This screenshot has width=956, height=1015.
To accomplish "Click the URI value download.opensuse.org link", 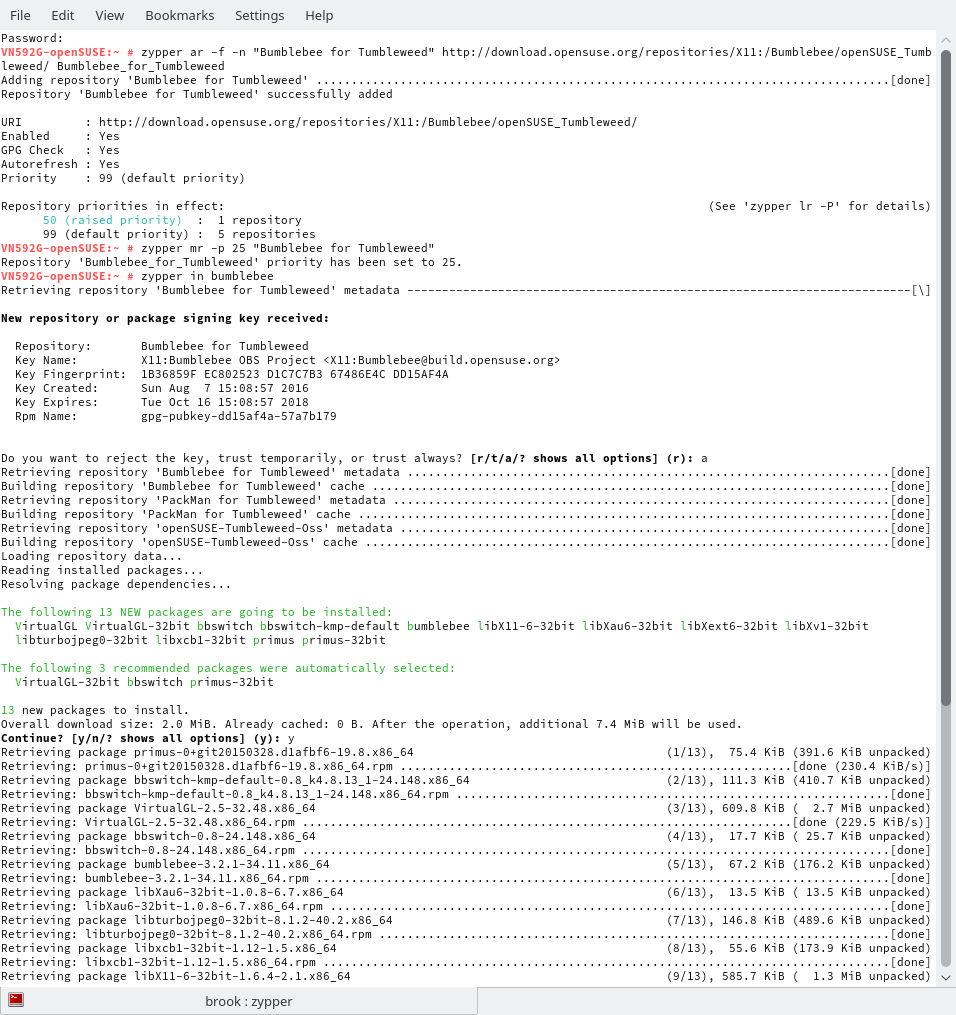I will [x=368, y=122].
